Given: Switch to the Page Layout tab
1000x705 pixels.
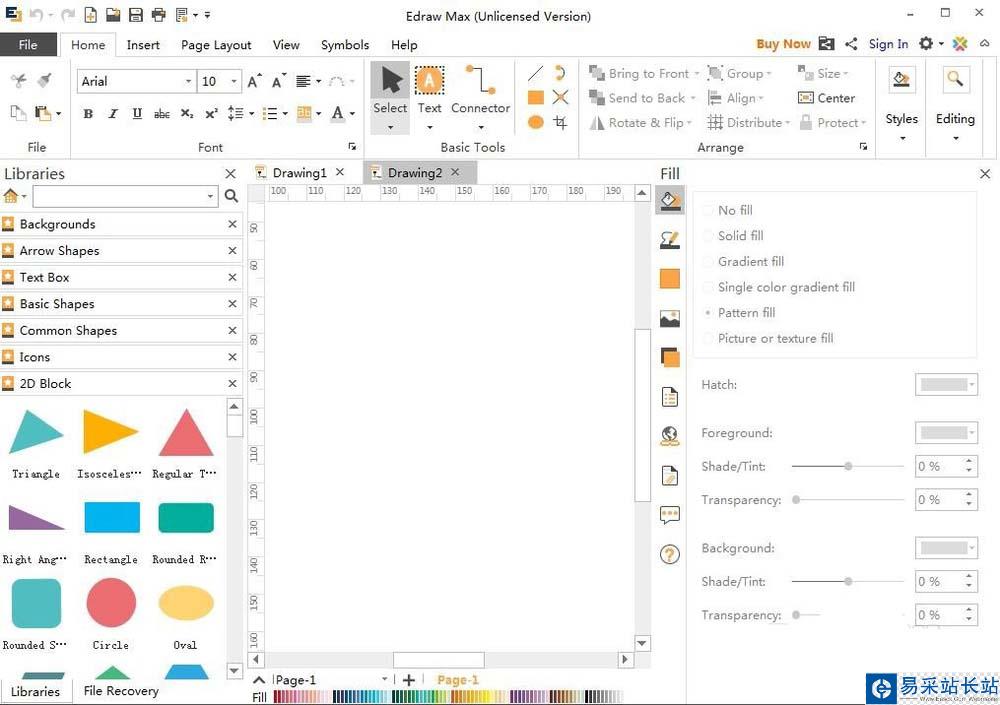Looking at the screenshot, I should pyautogui.click(x=216, y=45).
